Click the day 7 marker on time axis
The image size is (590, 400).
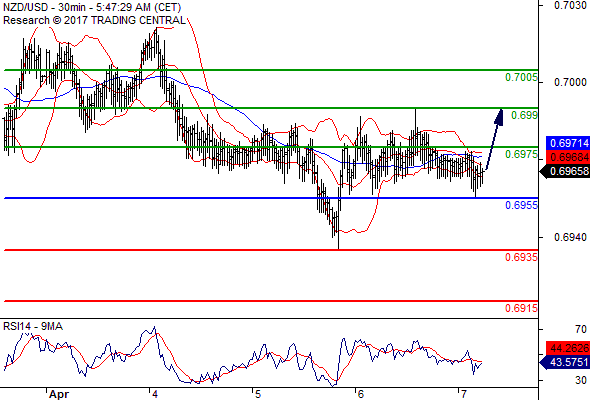click(464, 394)
